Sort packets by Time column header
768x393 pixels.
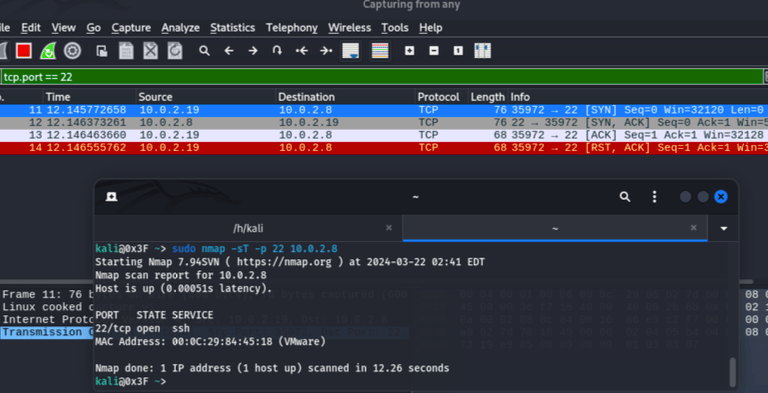click(x=90, y=97)
